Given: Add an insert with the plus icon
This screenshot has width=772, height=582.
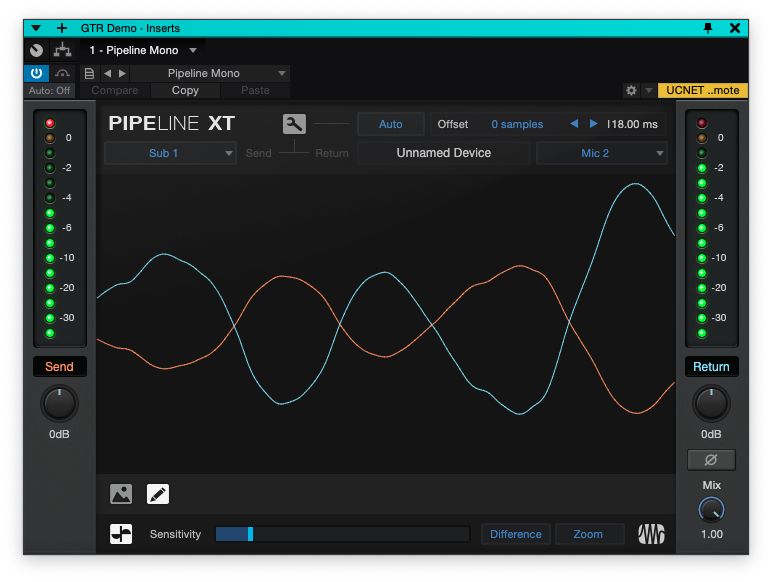Looking at the screenshot, I should pyautogui.click(x=62, y=28).
